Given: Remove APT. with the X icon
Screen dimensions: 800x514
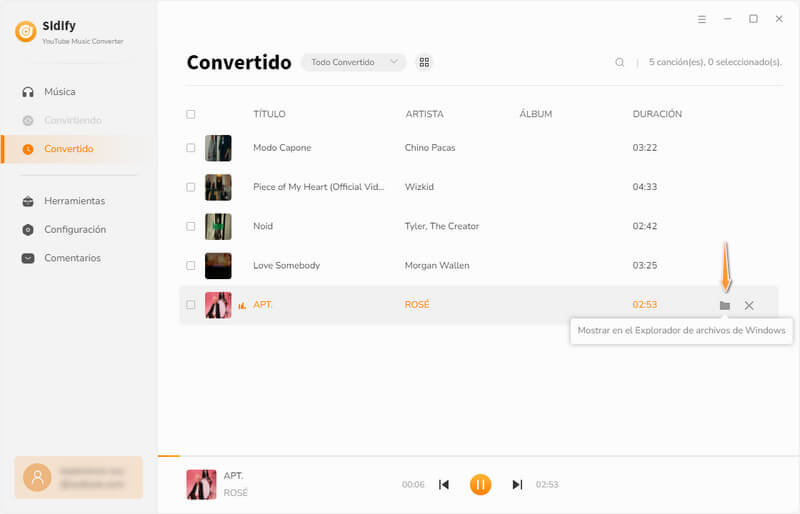Looking at the screenshot, I should click(749, 305).
